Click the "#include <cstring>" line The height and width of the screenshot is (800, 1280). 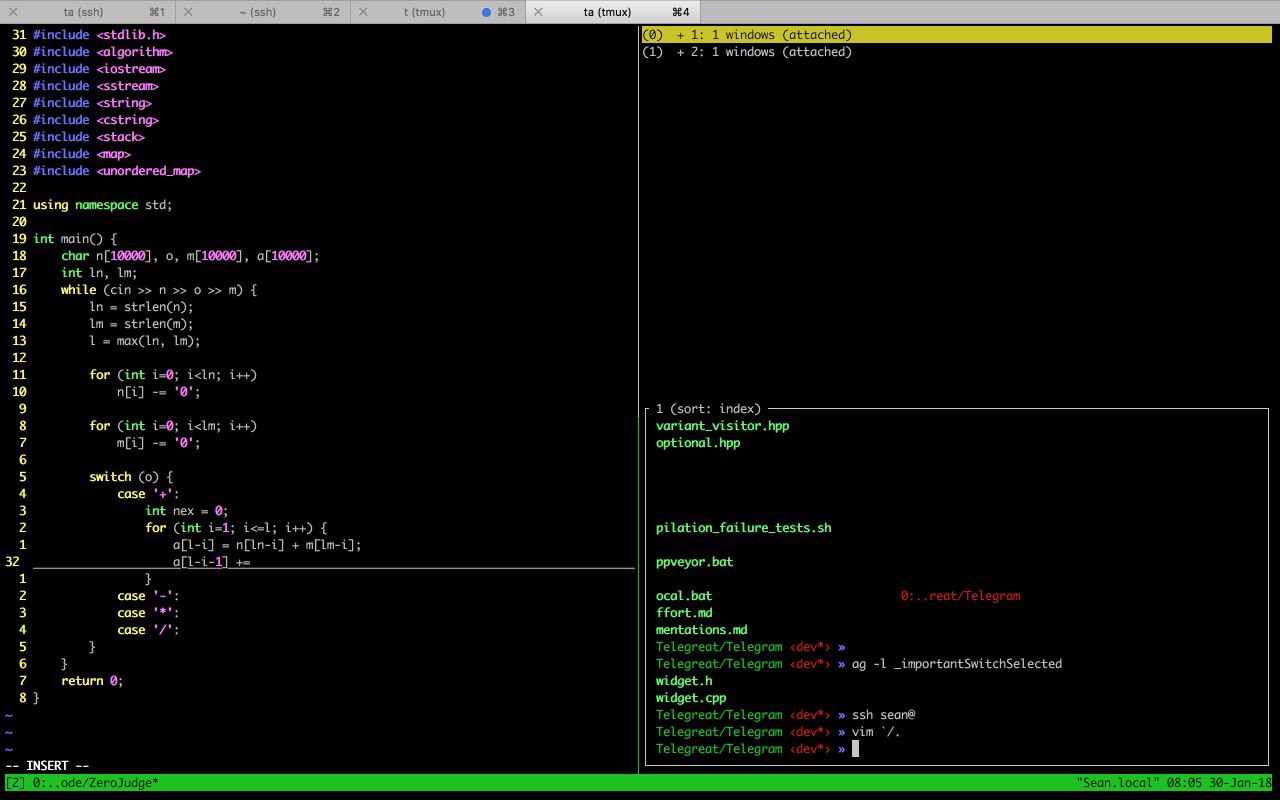click(96, 120)
